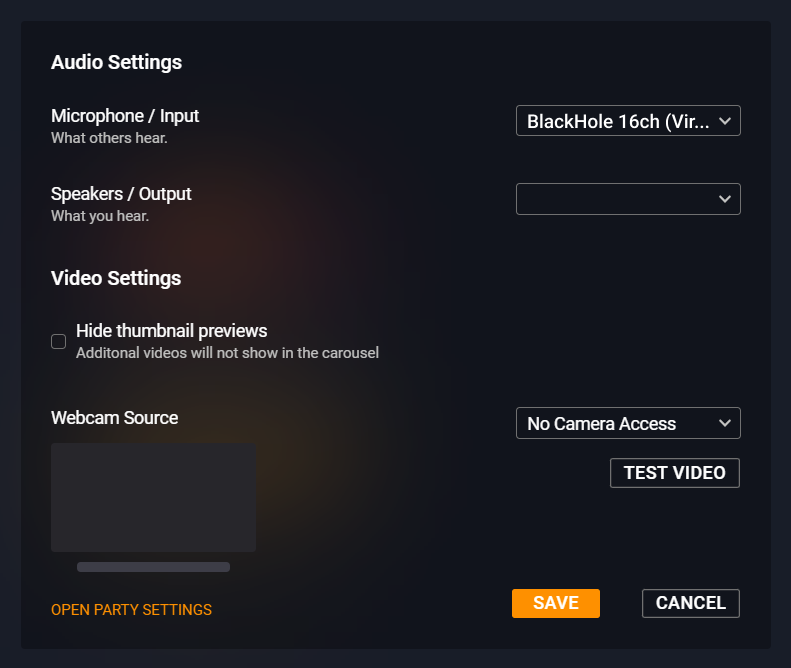Expand the empty Speakers / Output dropdown
This screenshot has height=668, width=791.
click(x=618, y=199)
